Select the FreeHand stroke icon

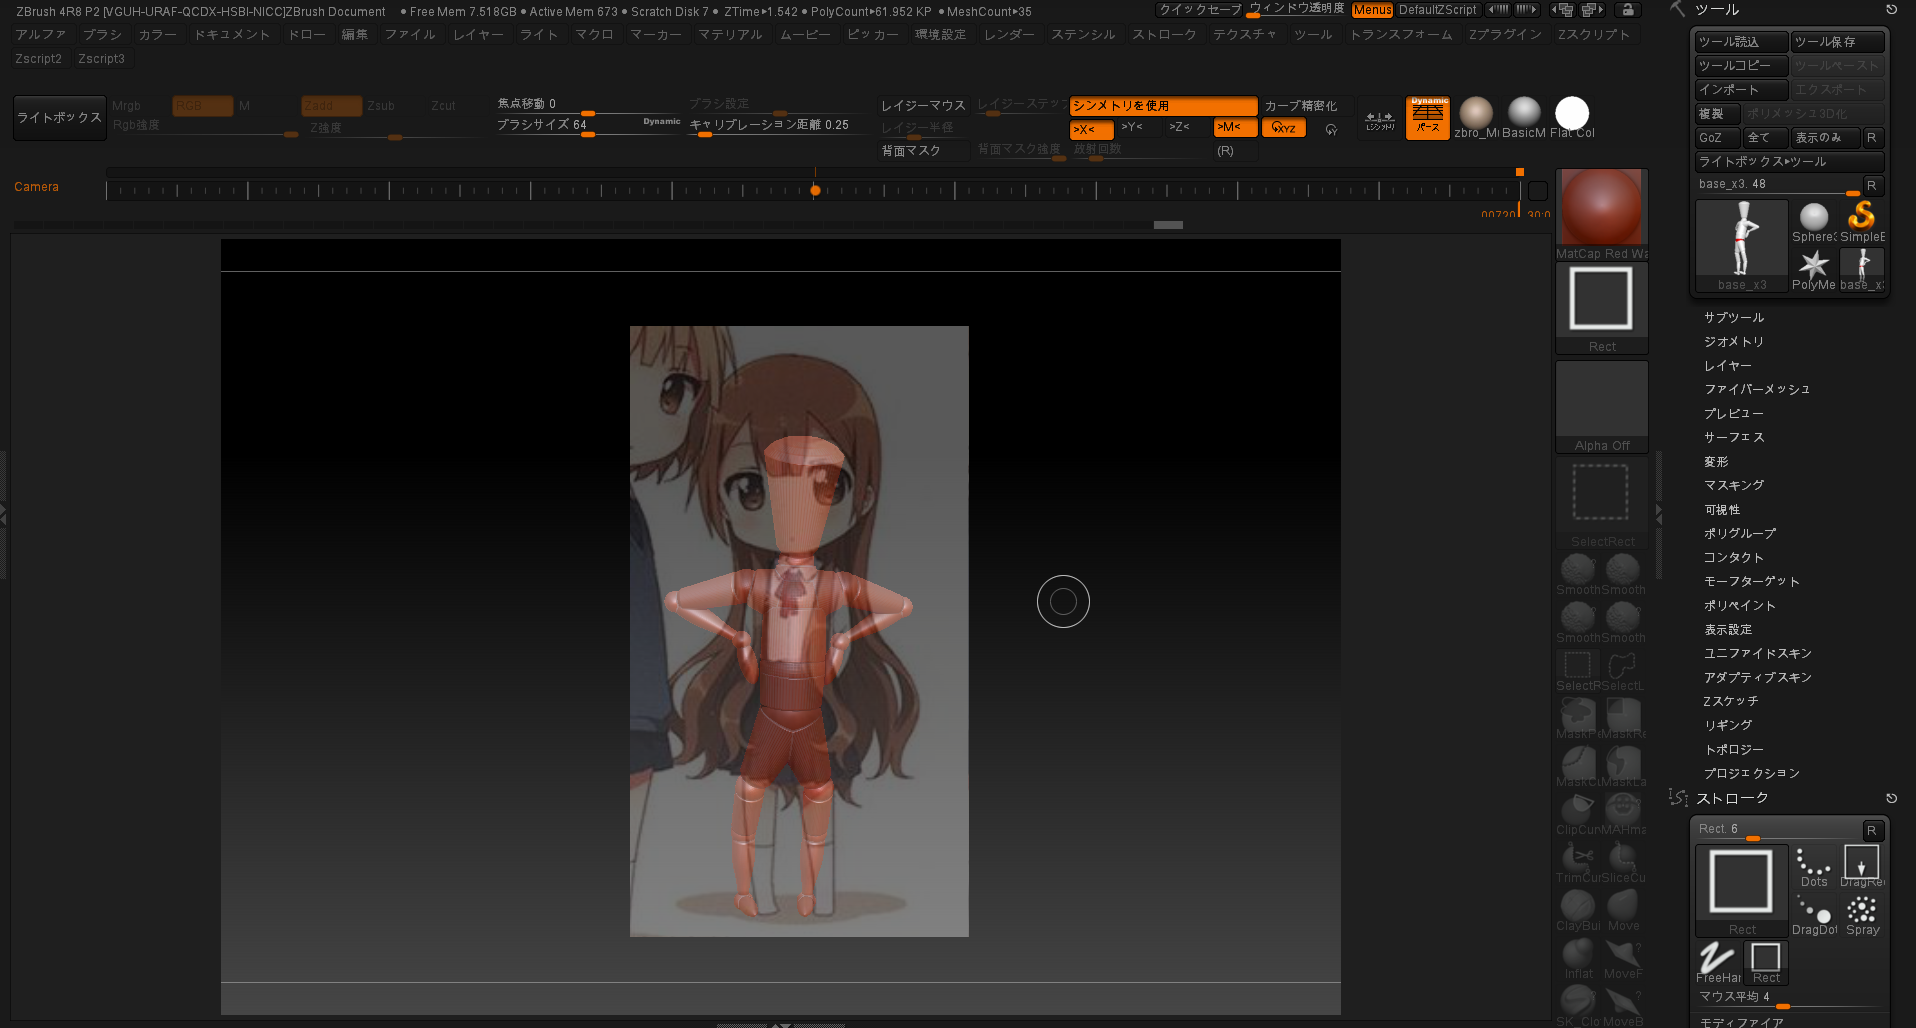(1718, 962)
